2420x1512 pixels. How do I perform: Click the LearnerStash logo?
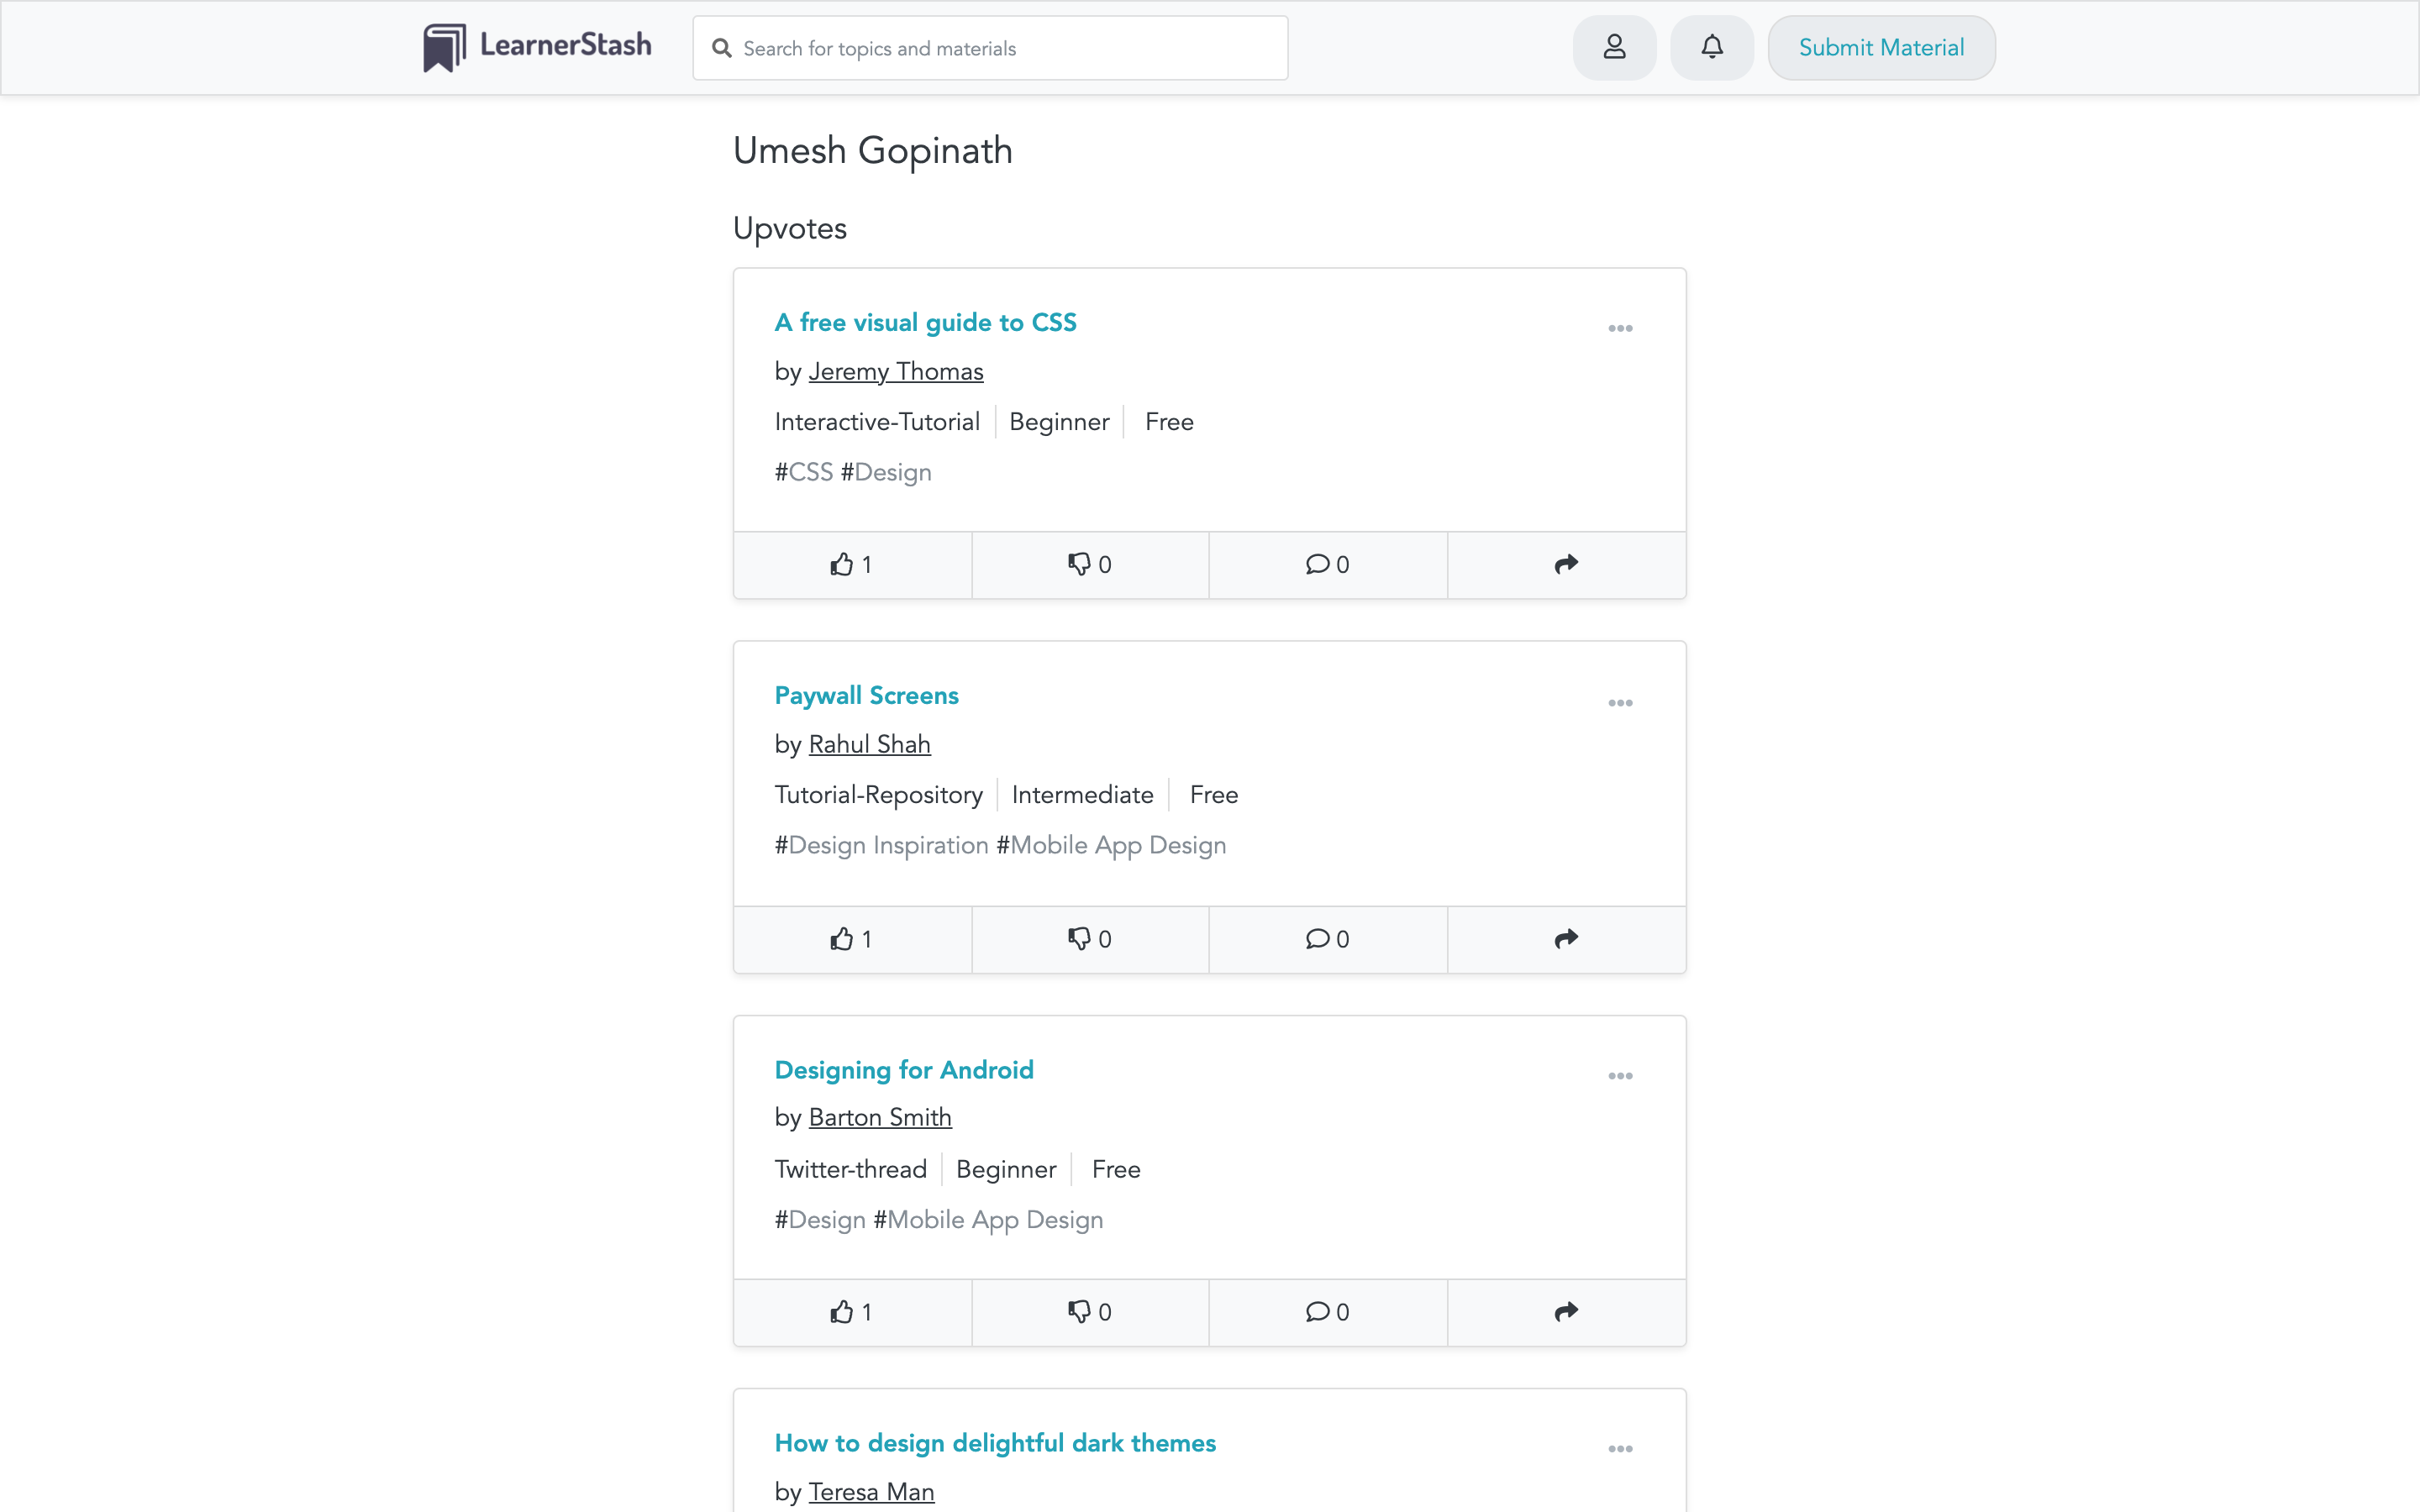click(x=537, y=47)
